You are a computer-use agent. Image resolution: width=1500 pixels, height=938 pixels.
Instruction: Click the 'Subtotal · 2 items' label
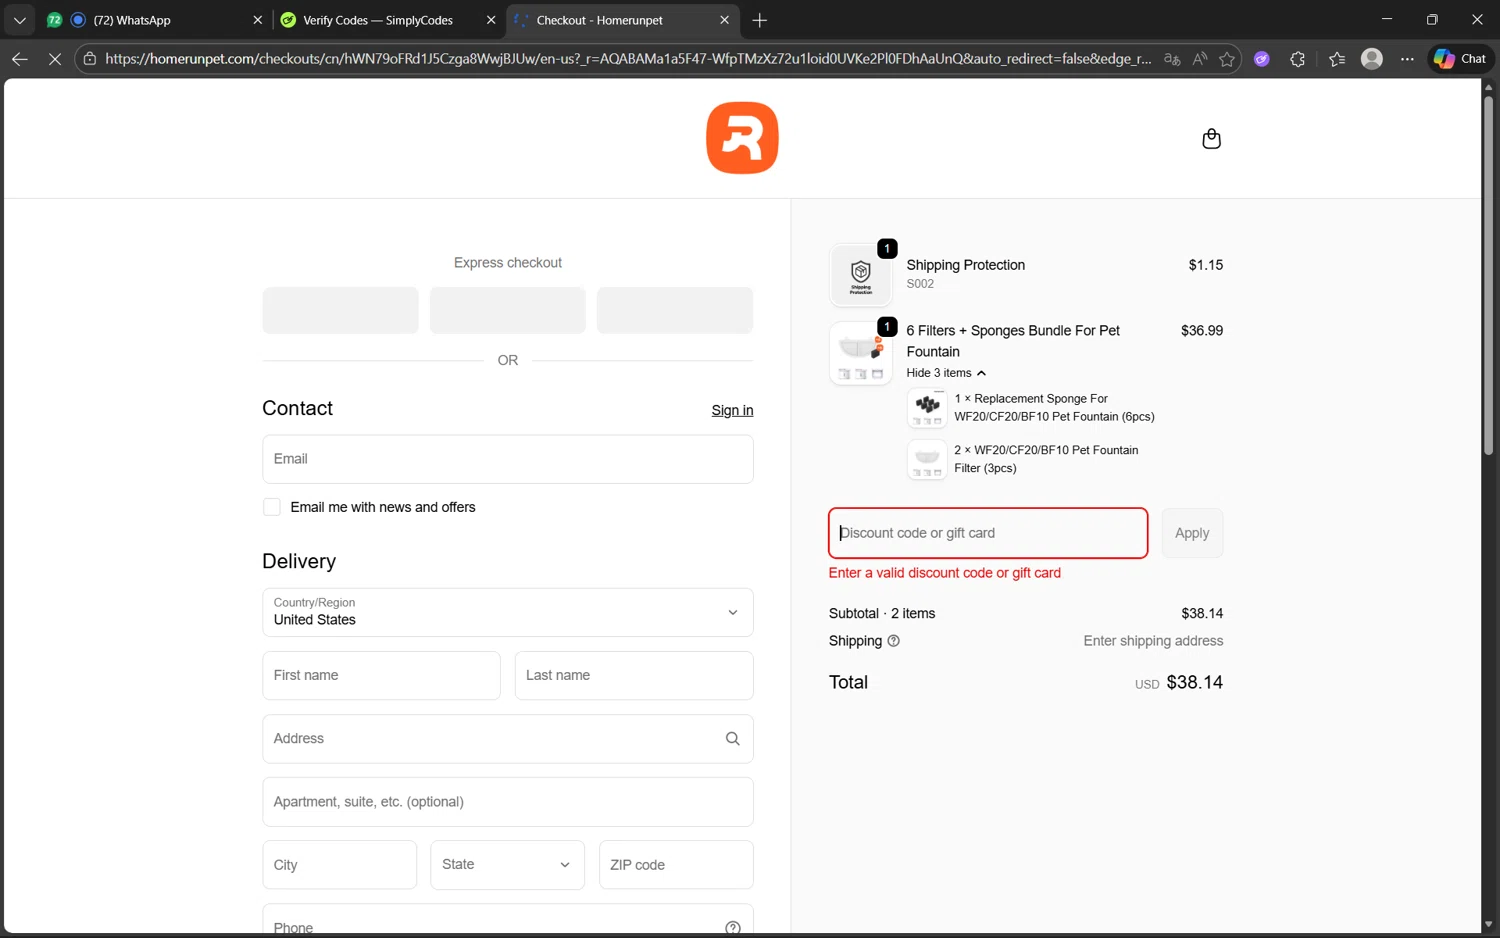click(x=882, y=614)
